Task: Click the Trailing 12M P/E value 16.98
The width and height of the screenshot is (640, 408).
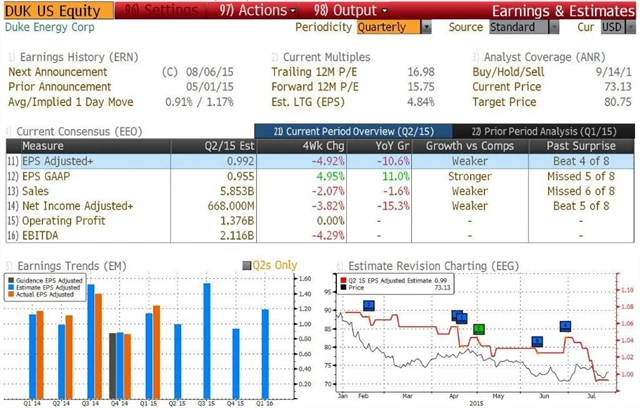Action: pos(421,72)
